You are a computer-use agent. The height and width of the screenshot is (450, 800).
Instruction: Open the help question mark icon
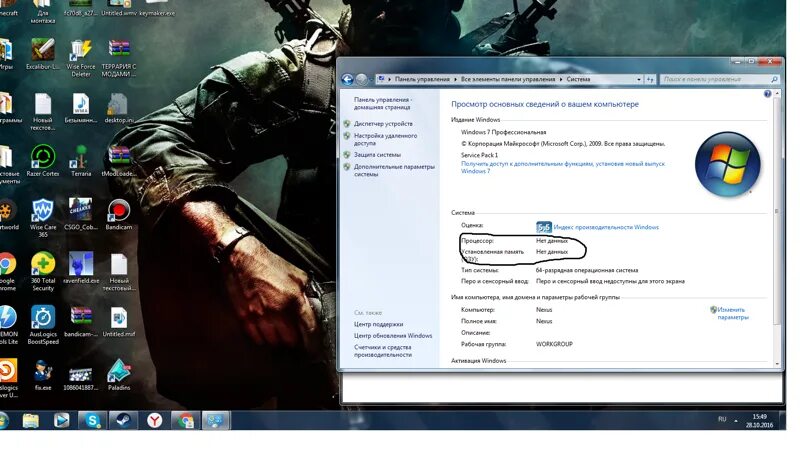(767, 94)
